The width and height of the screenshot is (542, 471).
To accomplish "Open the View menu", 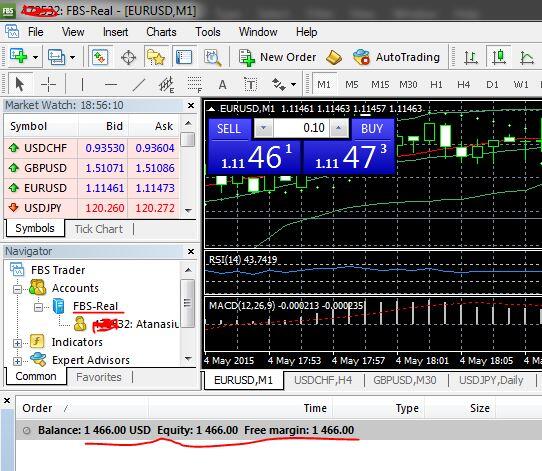I will click(73, 32).
